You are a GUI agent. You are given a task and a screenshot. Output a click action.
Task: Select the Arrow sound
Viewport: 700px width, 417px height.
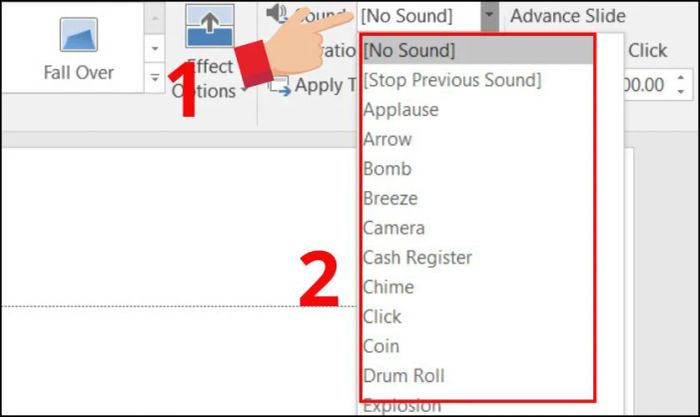pos(477,139)
